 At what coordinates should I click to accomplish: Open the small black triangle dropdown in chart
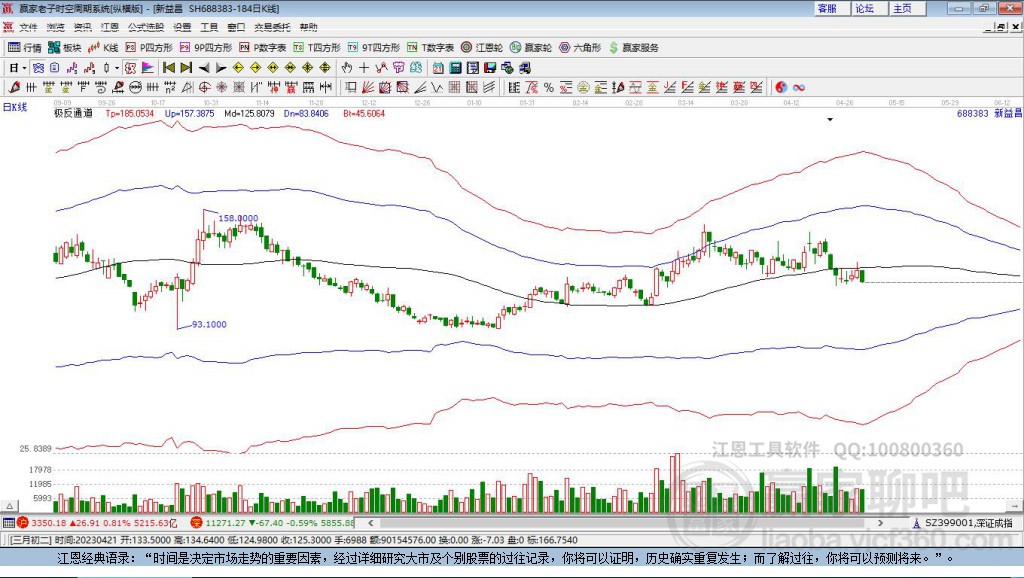click(x=829, y=119)
